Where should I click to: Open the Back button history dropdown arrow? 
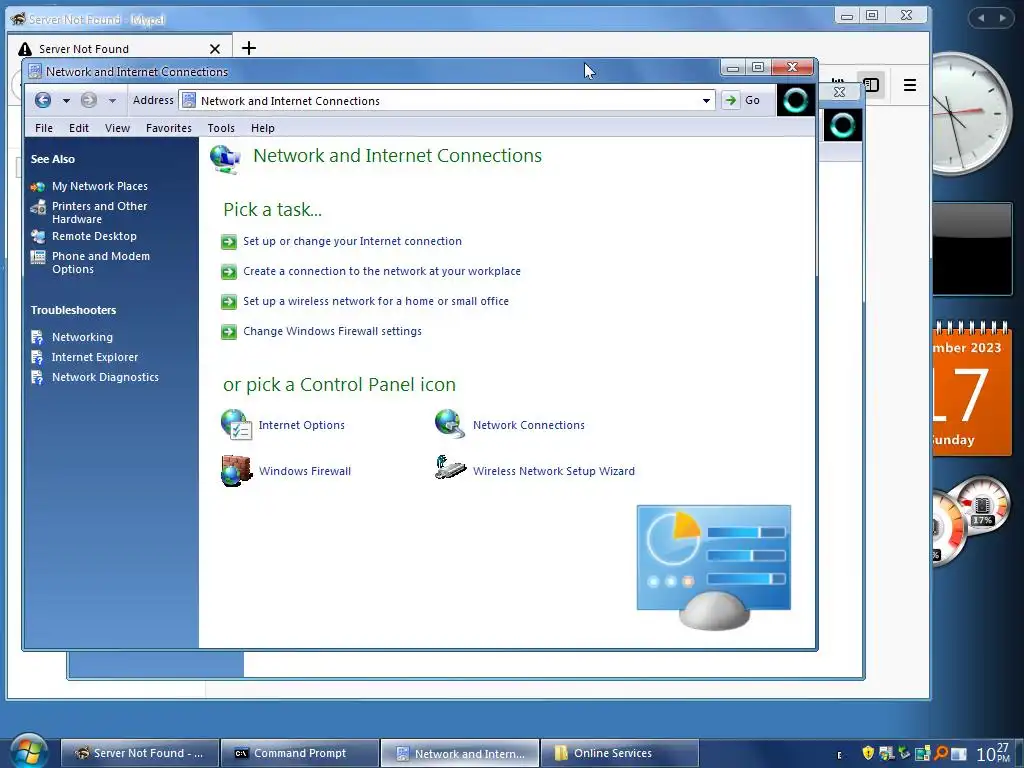66,101
